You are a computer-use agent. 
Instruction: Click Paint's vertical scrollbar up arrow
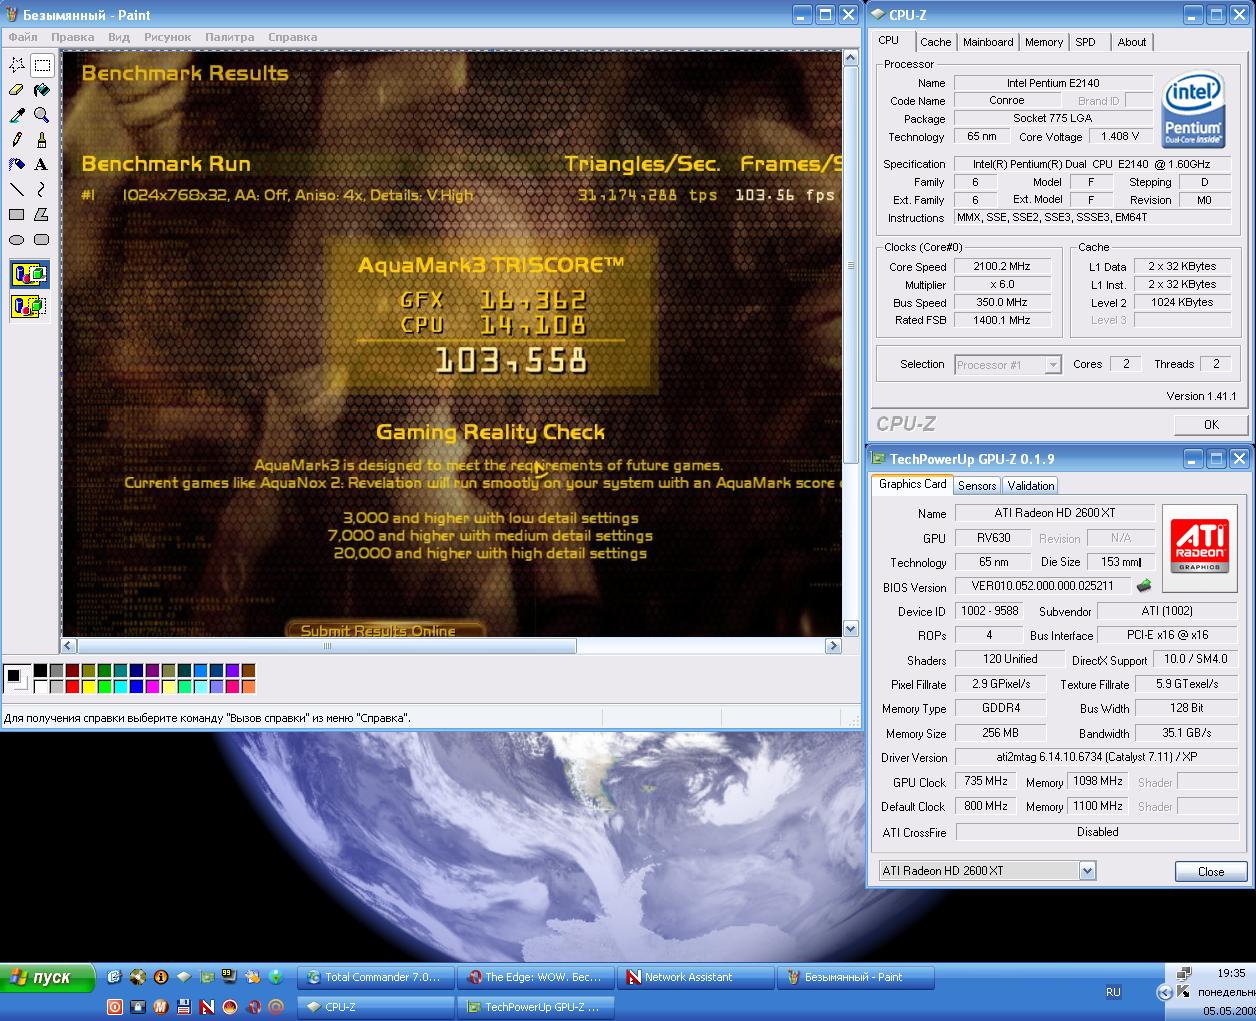[851, 59]
